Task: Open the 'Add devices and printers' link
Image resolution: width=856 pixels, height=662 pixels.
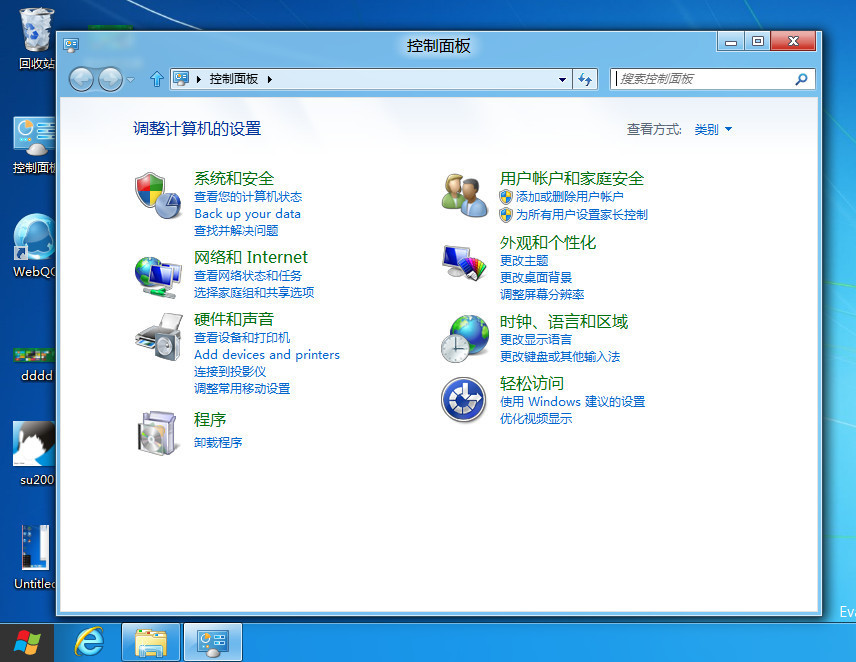Action: [x=267, y=355]
